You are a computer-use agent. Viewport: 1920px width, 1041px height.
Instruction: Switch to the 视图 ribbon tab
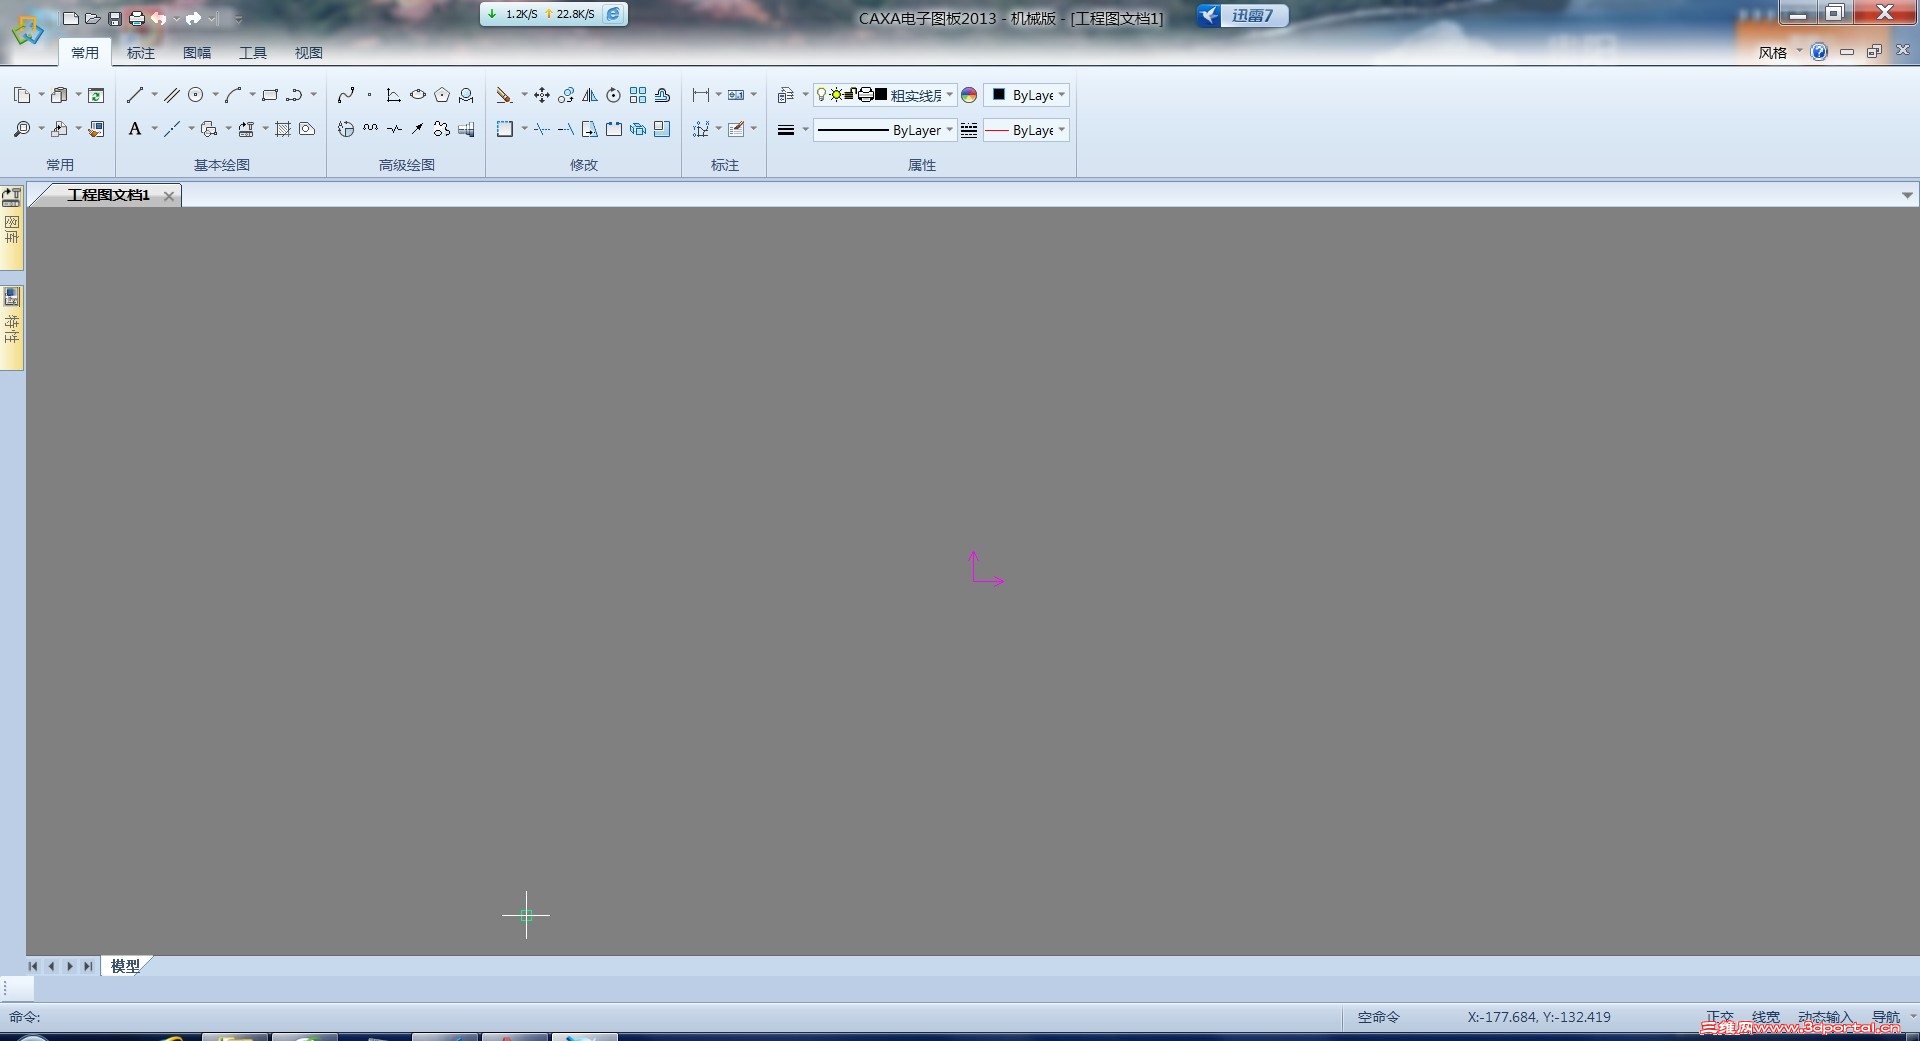coord(309,53)
